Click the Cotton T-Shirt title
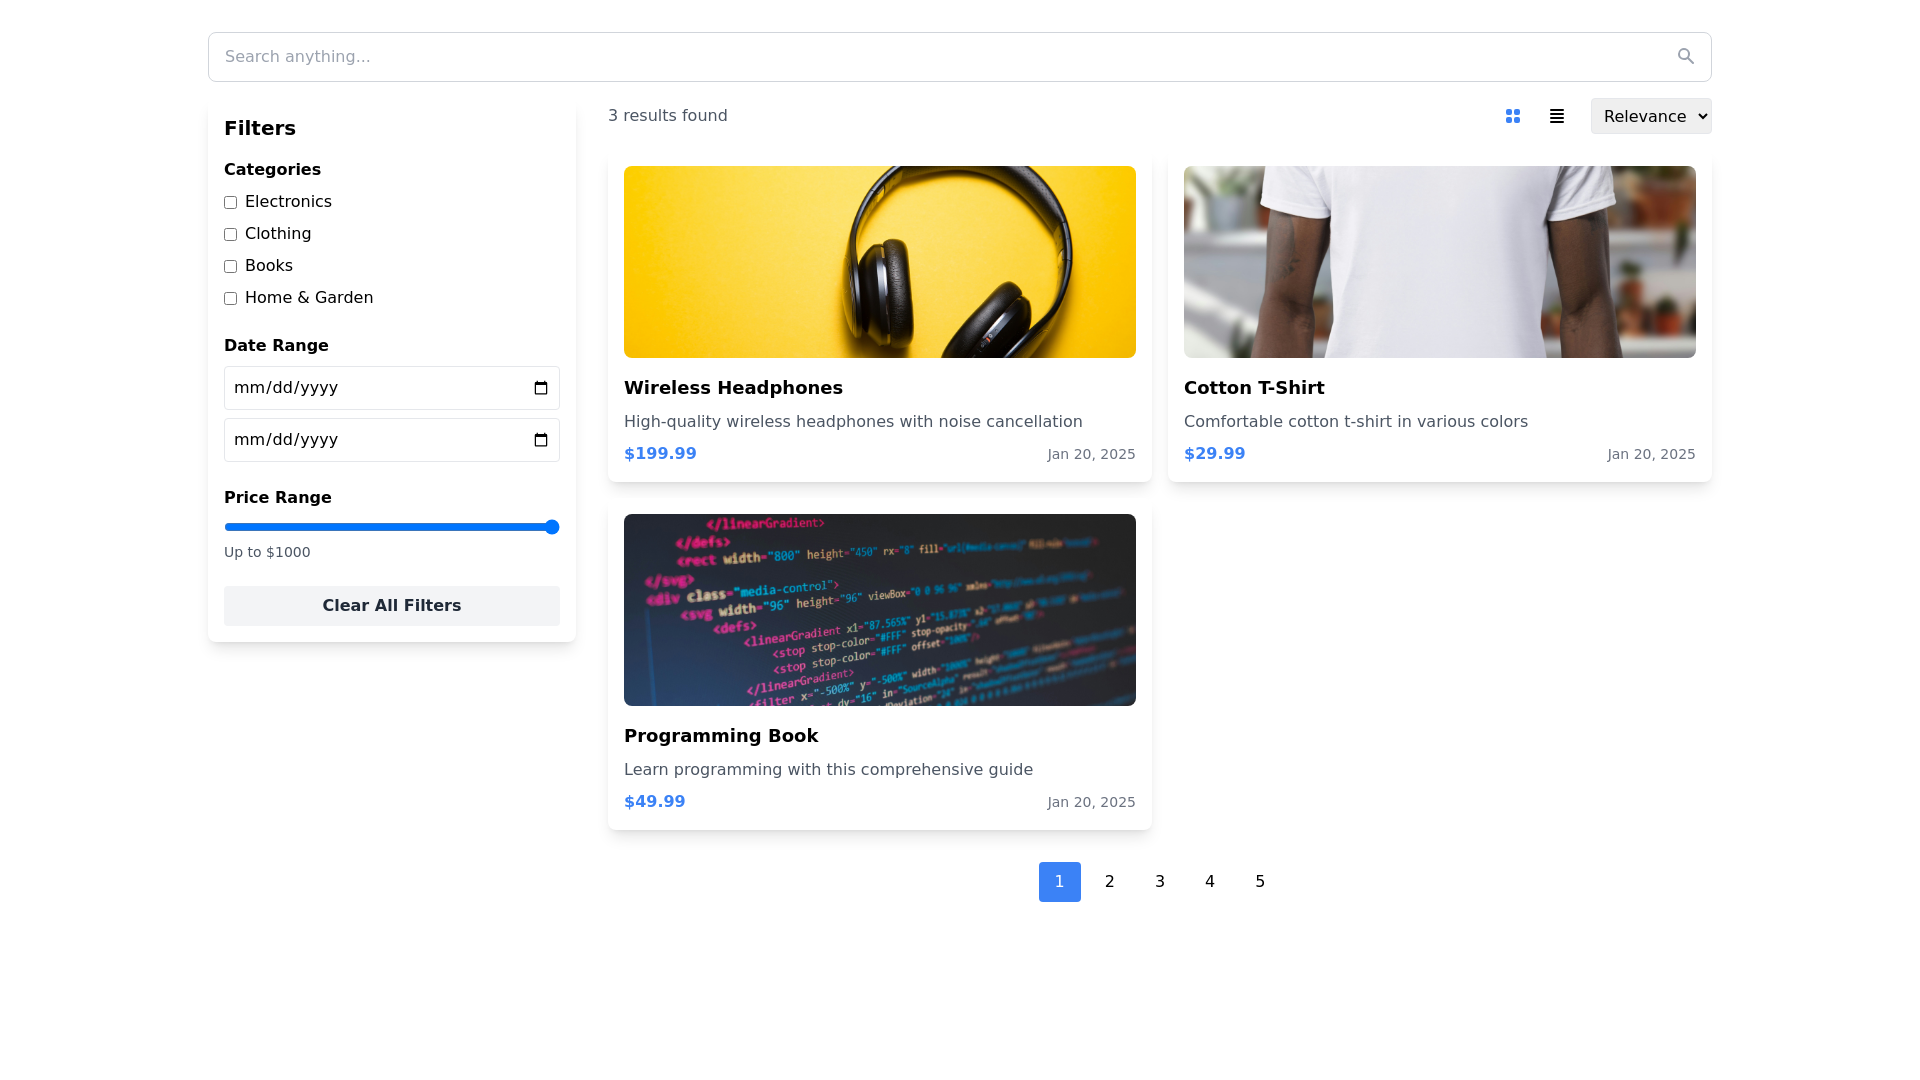 click(x=1253, y=388)
